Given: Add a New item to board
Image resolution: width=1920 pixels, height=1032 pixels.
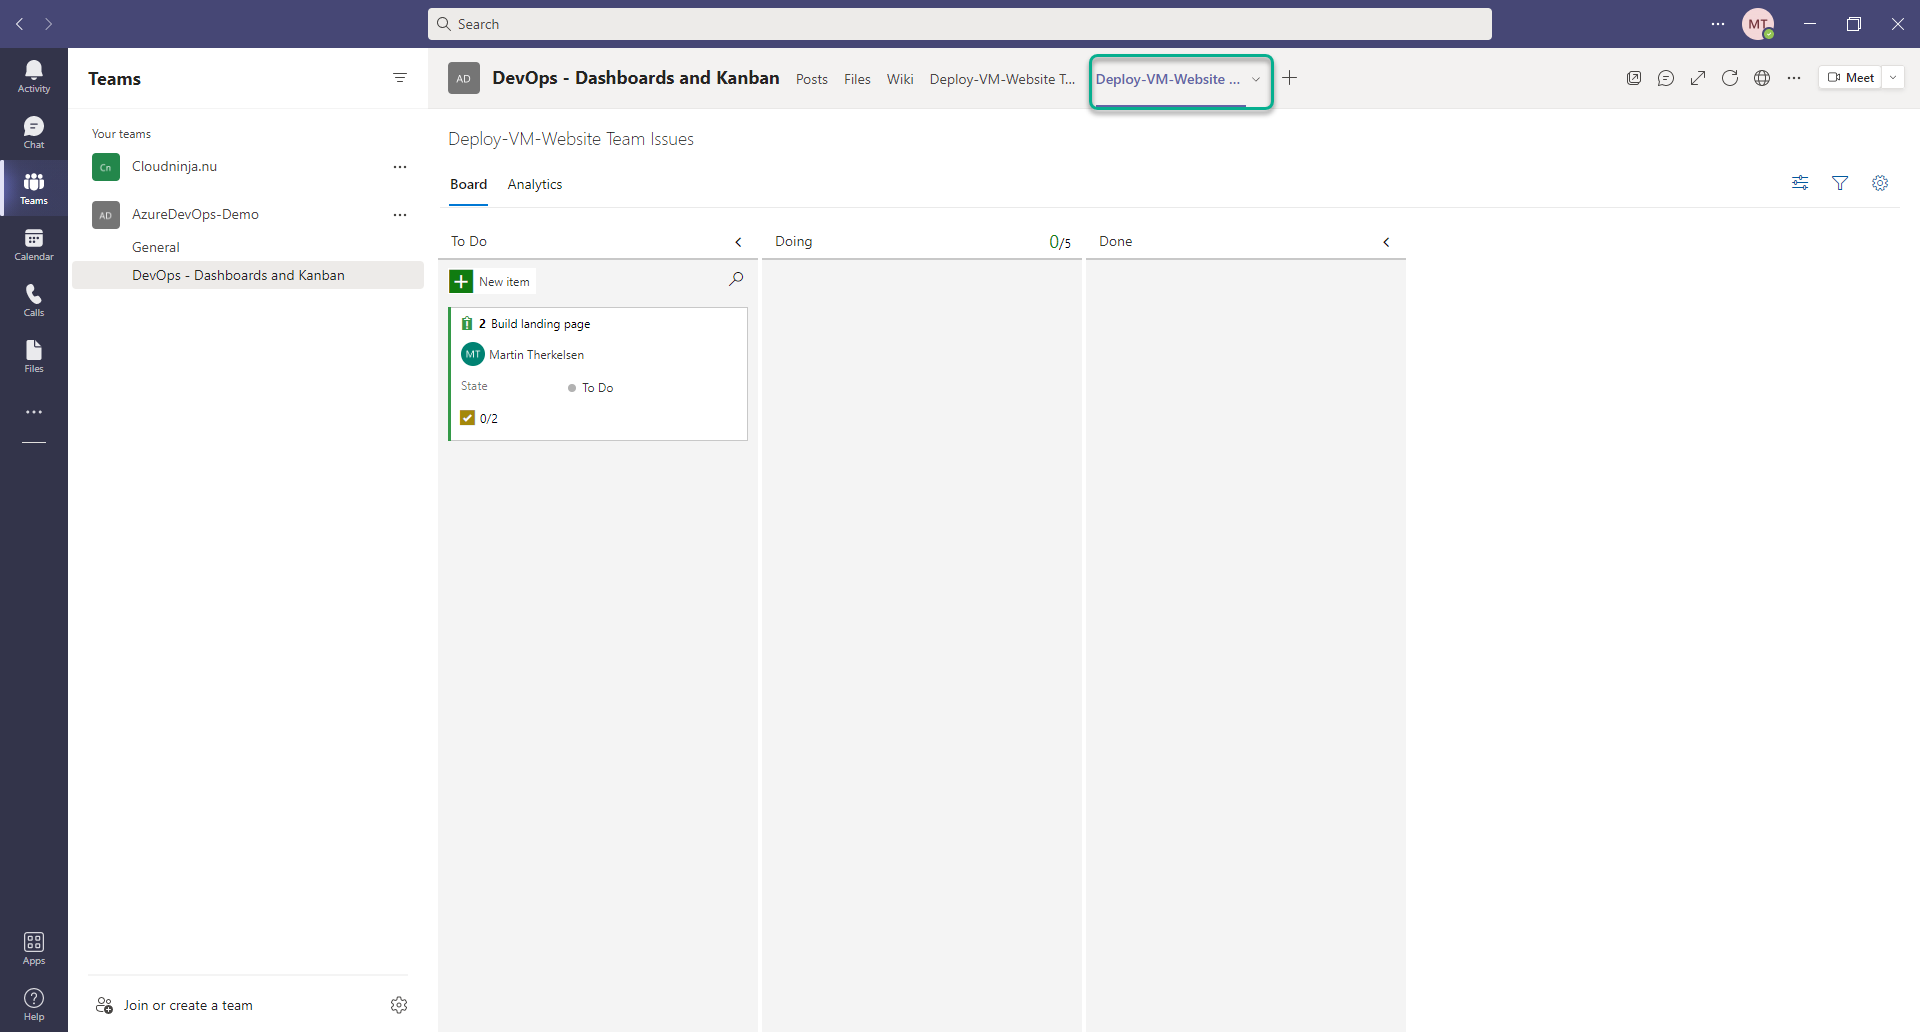Looking at the screenshot, I should point(491,282).
